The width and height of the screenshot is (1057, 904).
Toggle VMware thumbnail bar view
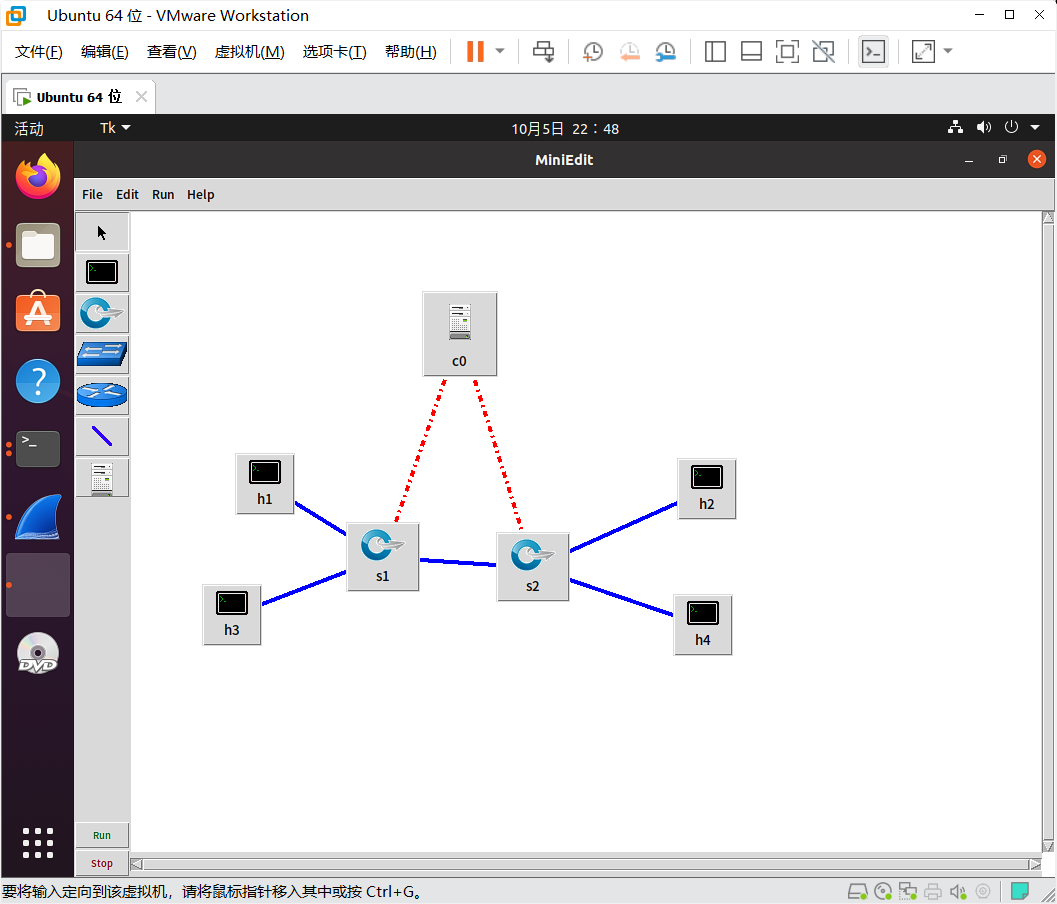point(751,51)
